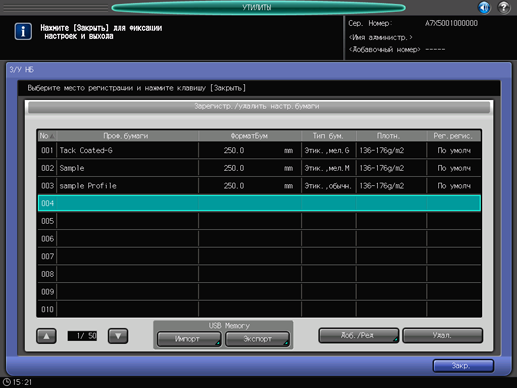Select the highlighted empty row 004
Viewport: 517px width, 388px height.
(259, 203)
